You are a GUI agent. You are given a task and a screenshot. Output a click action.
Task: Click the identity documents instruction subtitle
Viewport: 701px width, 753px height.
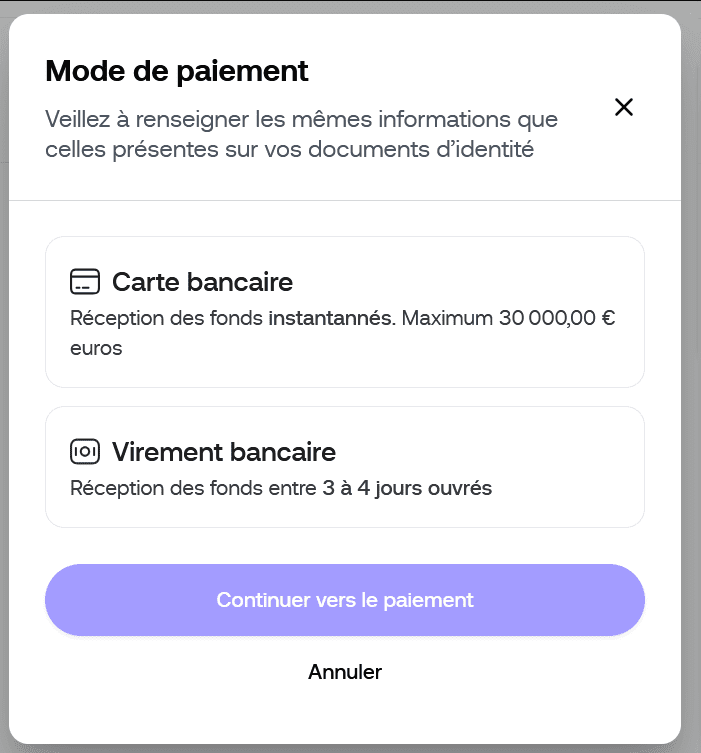point(301,136)
